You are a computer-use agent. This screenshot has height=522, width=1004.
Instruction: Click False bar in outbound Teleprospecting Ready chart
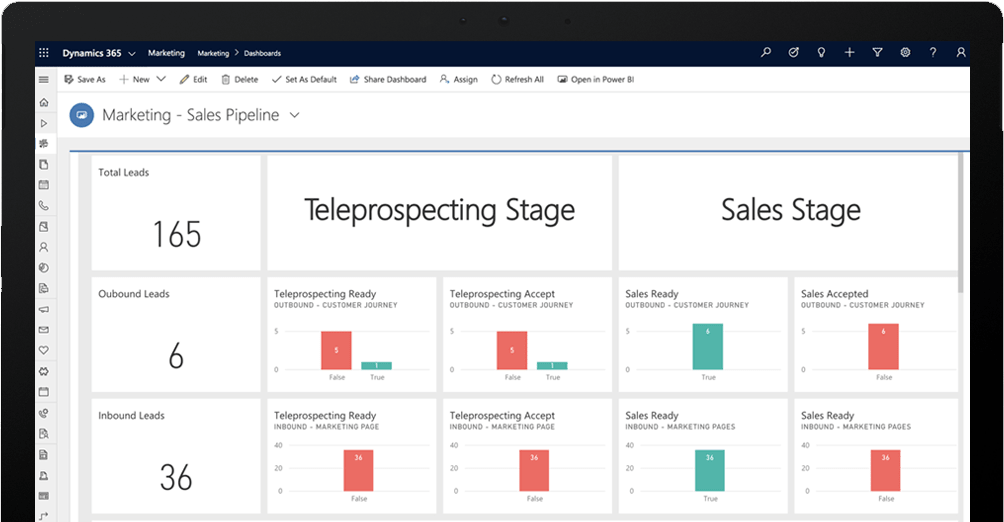(x=336, y=350)
